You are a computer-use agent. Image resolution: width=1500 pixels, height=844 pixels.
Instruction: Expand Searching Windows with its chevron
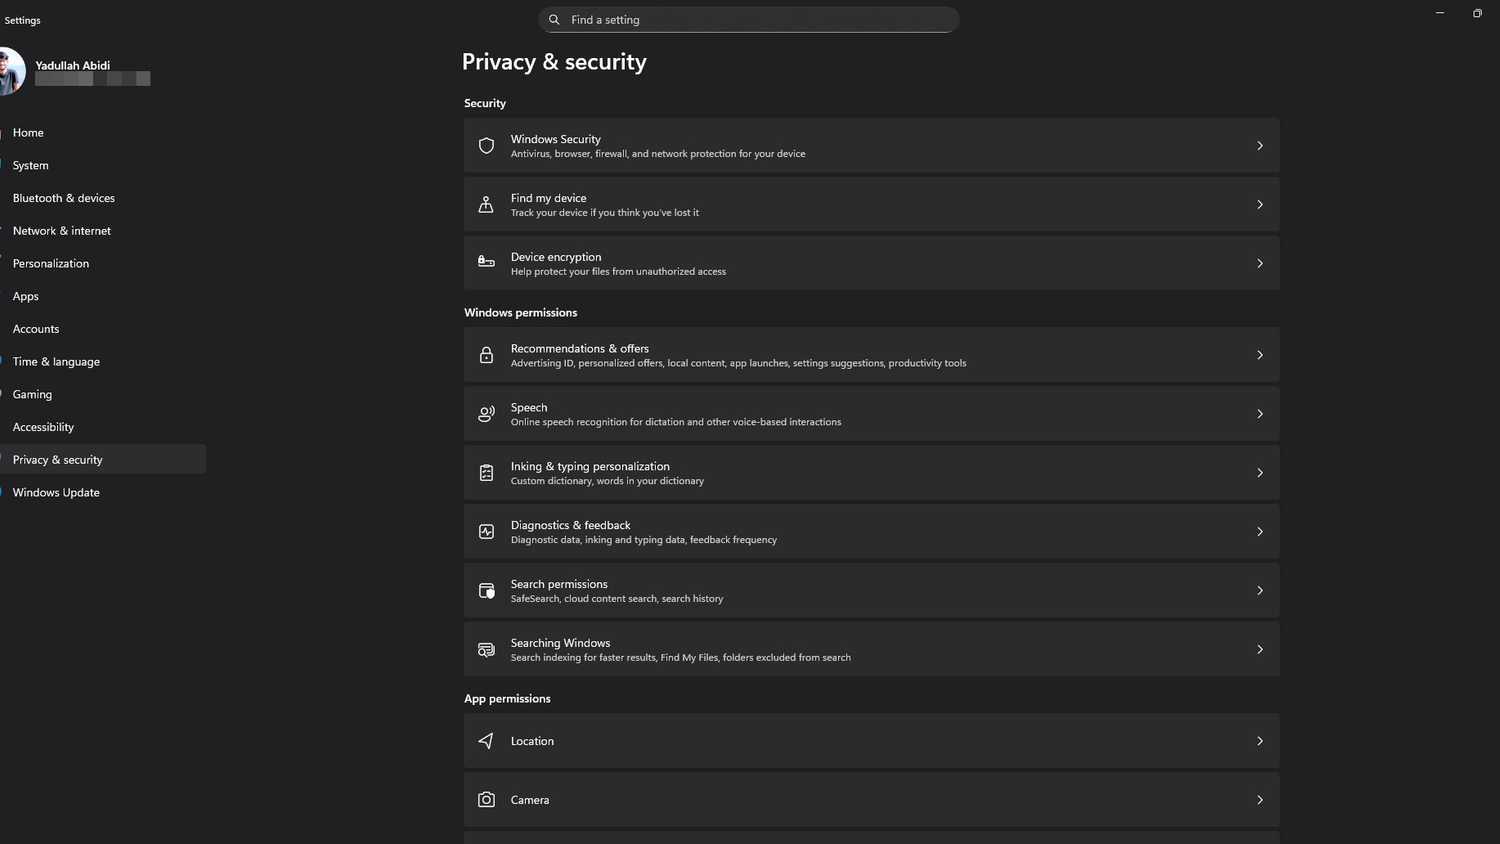click(x=1259, y=650)
